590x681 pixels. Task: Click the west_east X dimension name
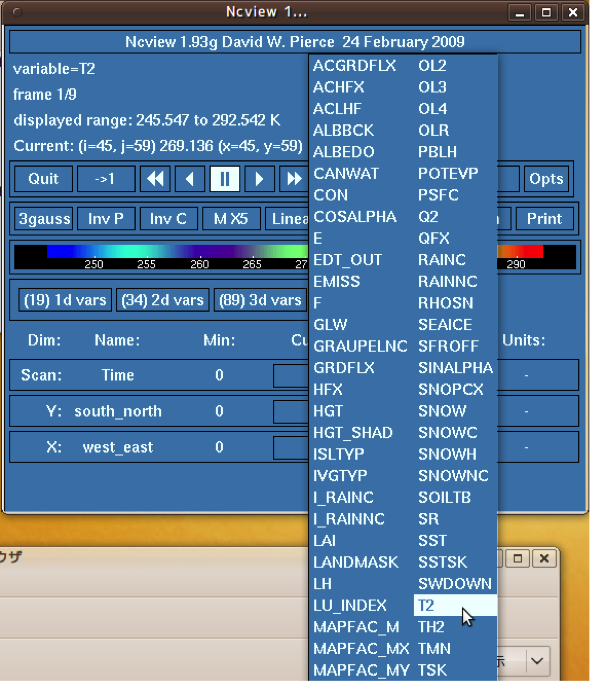pos(118,447)
